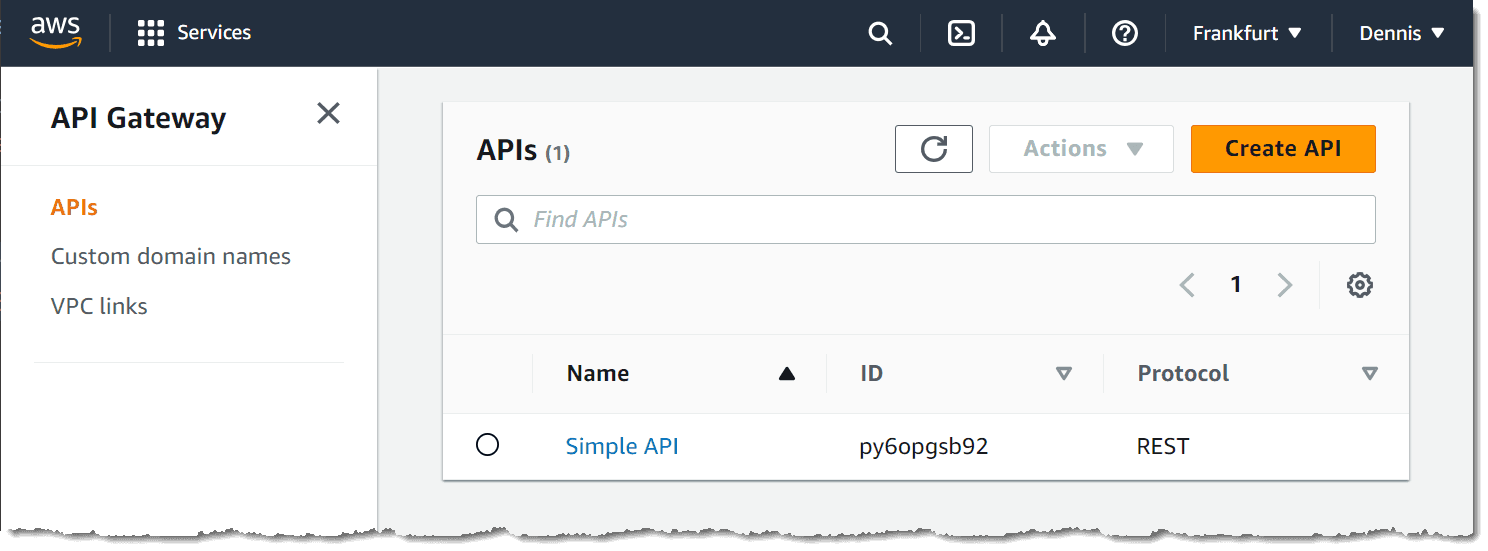1488x551 pixels.
Task: Sort the table by ID column
Action: (1064, 374)
